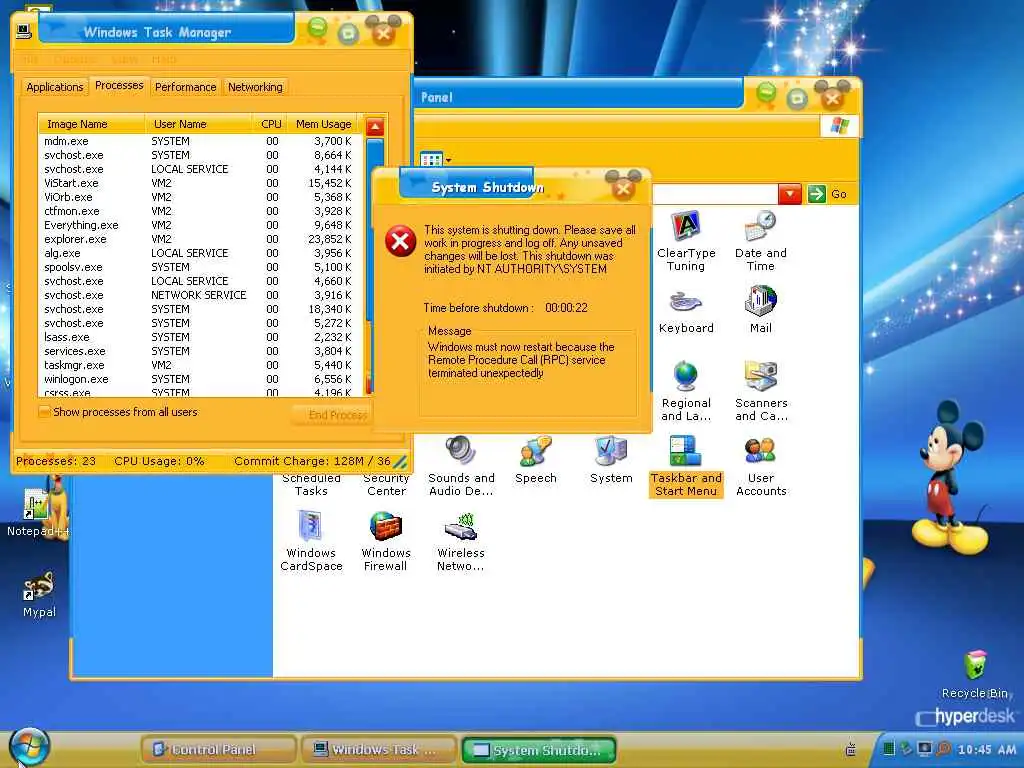The height and width of the screenshot is (768, 1024).
Task: Select the Mypal desktop shortcut
Action: point(39,594)
